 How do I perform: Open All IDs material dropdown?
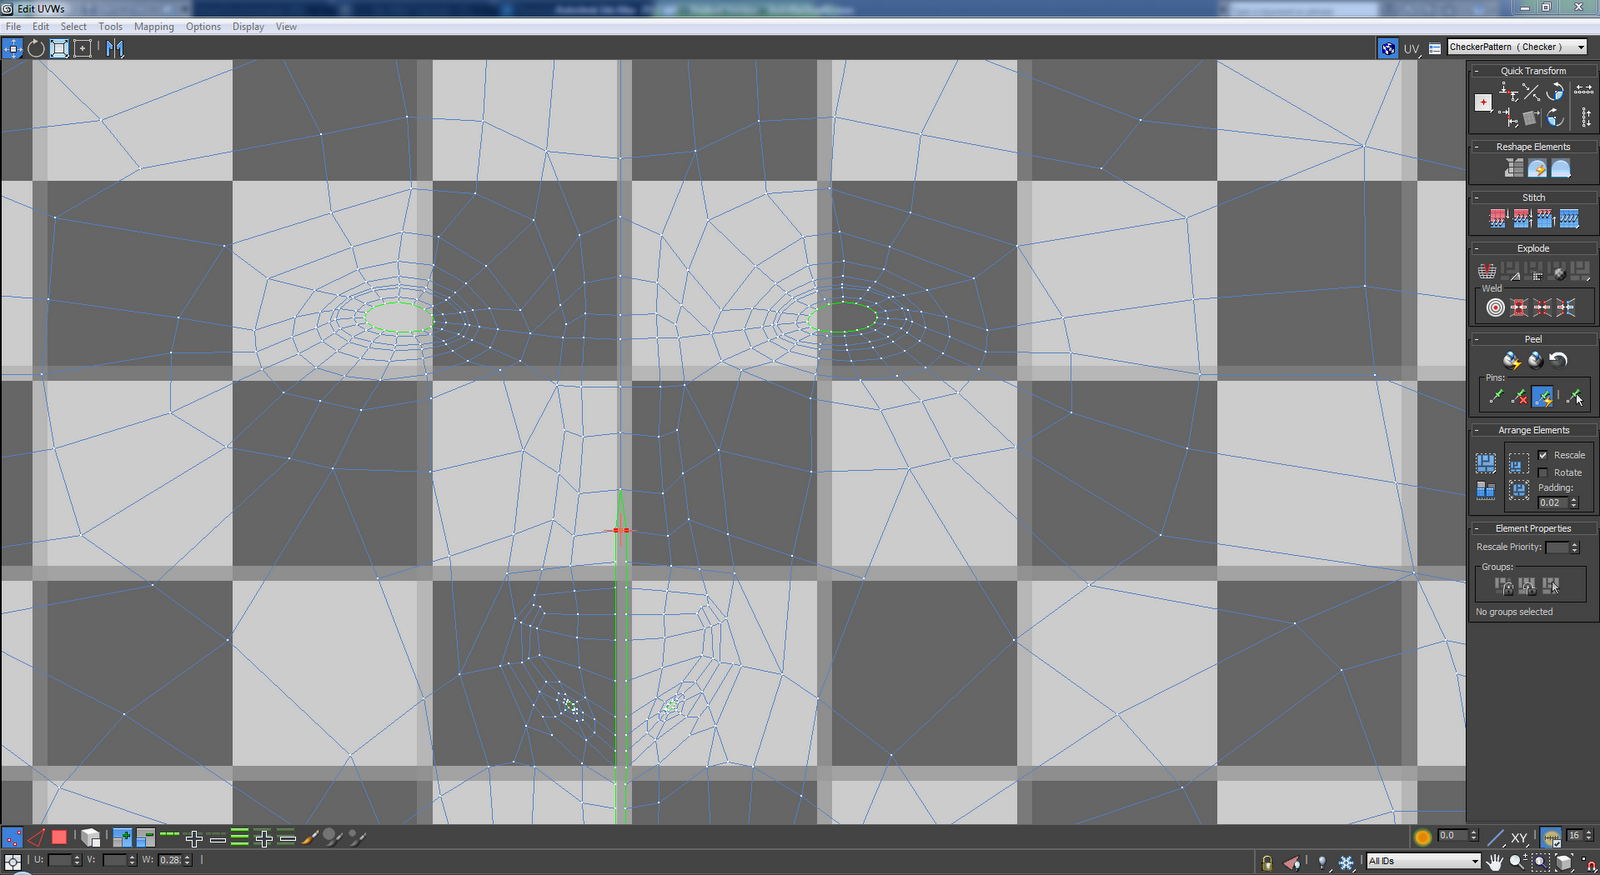pyautogui.click(x=1424, y=861)
